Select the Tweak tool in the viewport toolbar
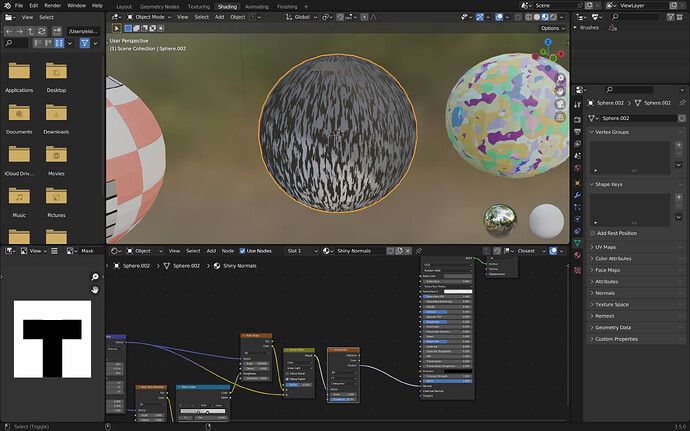Screen dimensions: 690x431 click(x=117, y=28)
